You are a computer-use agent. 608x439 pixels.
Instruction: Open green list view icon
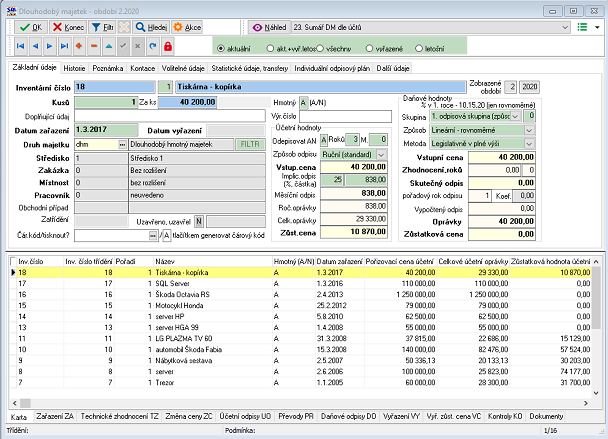(x=582, y=27)
